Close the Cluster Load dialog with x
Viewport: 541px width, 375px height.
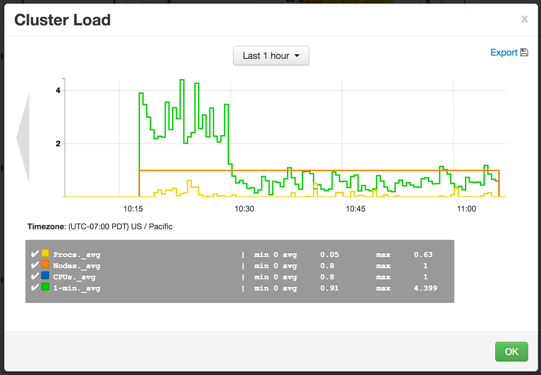[524, 19]
